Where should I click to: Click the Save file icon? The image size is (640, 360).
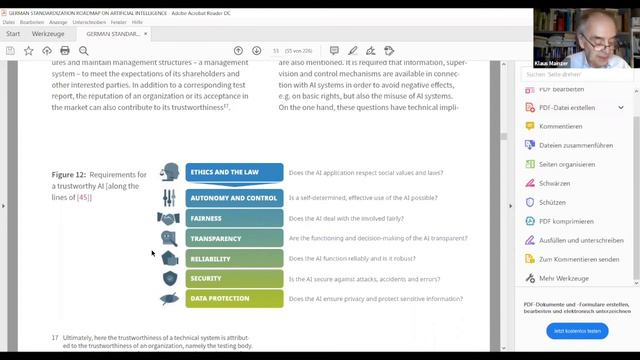pyautogui.click(x=10, y=51)
